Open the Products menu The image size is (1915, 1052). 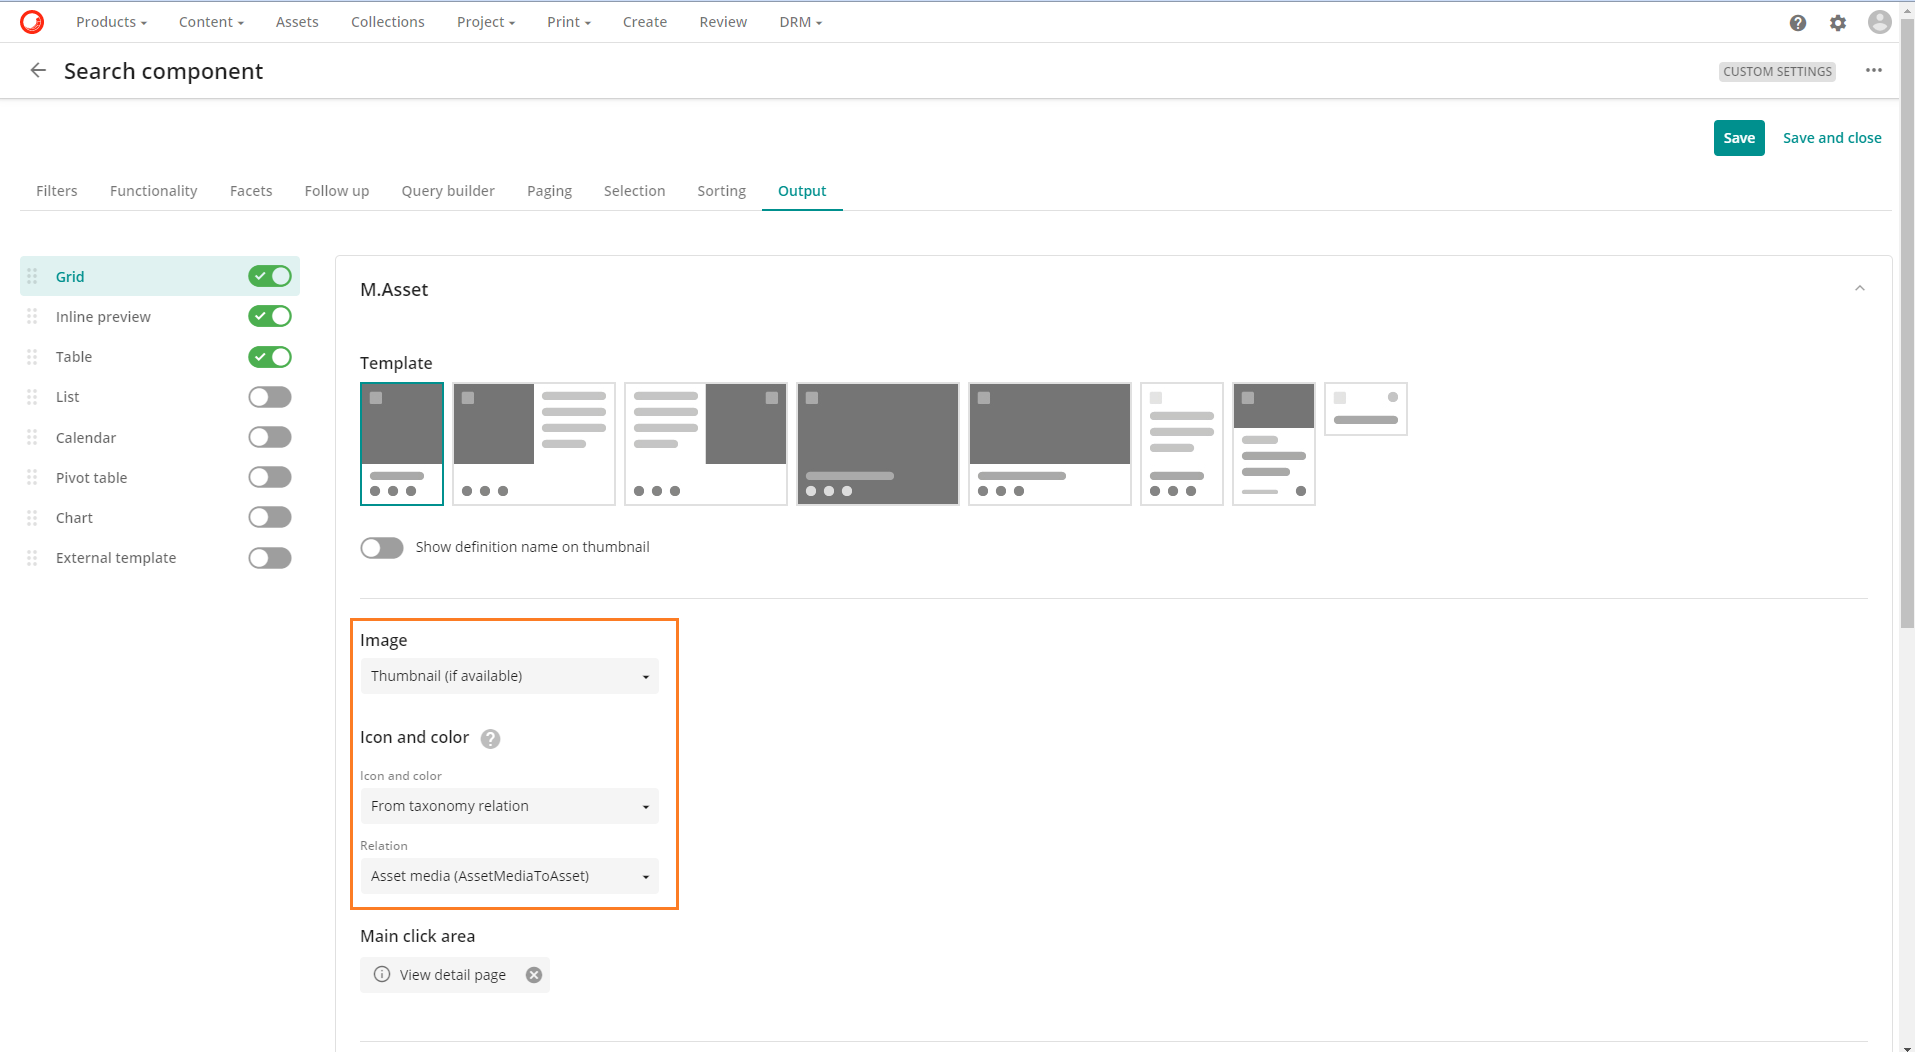pyautogui.click(x=110, y=21)
